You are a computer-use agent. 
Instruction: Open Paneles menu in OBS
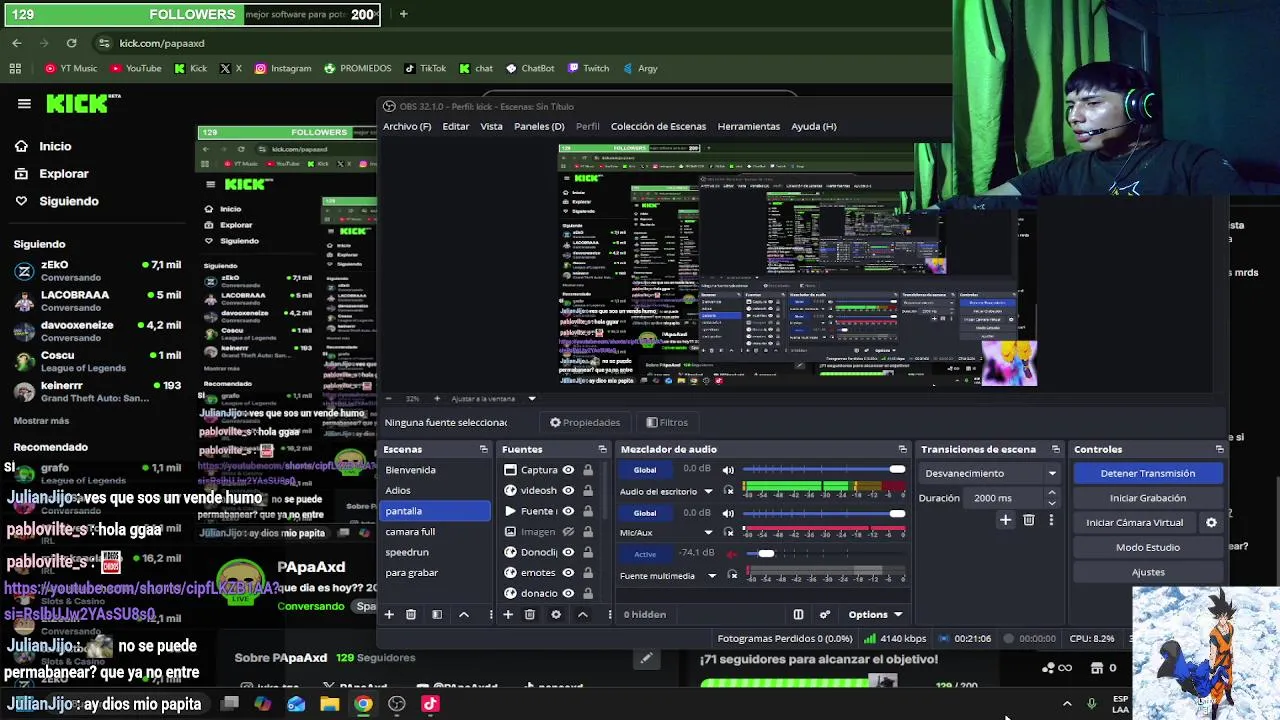click(539, 126)
